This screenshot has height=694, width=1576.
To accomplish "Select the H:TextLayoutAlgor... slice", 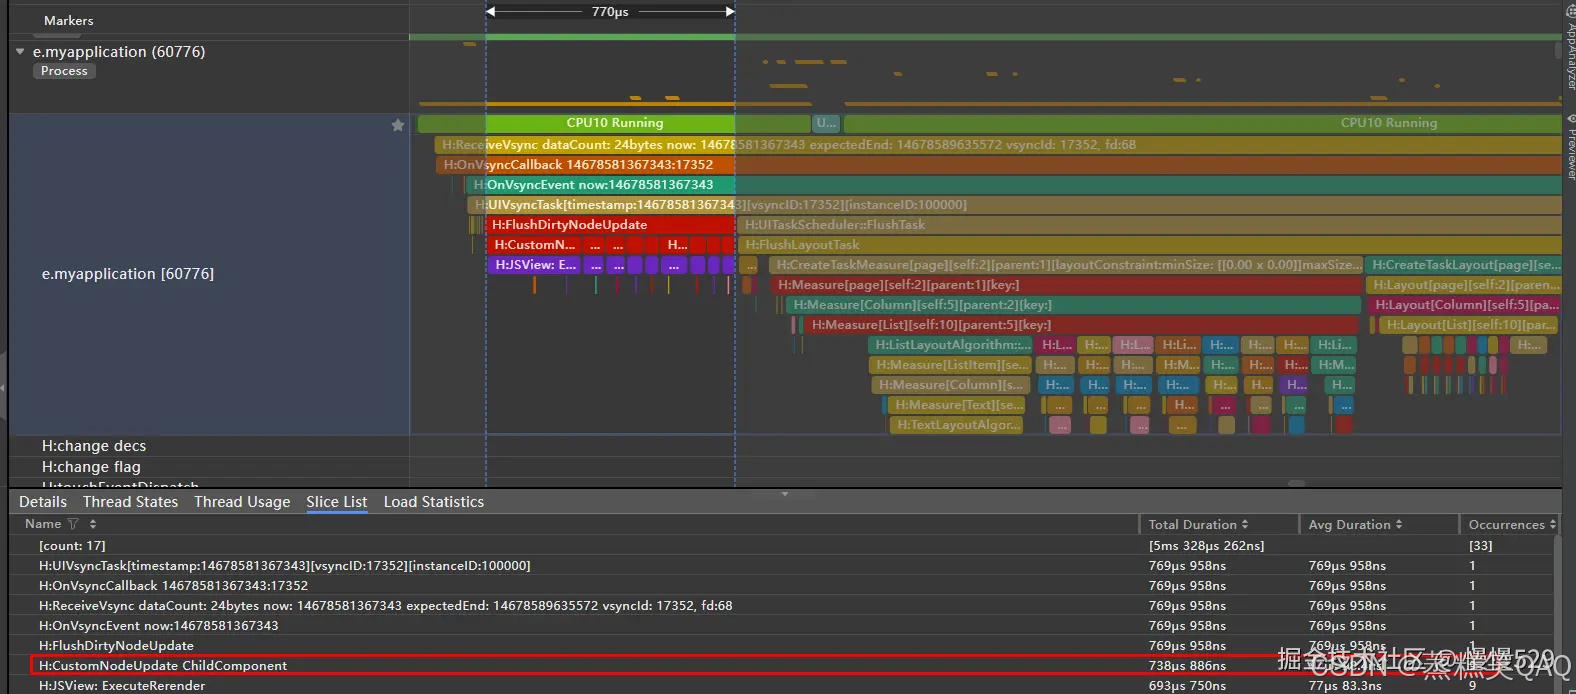I will coord(958,425).
